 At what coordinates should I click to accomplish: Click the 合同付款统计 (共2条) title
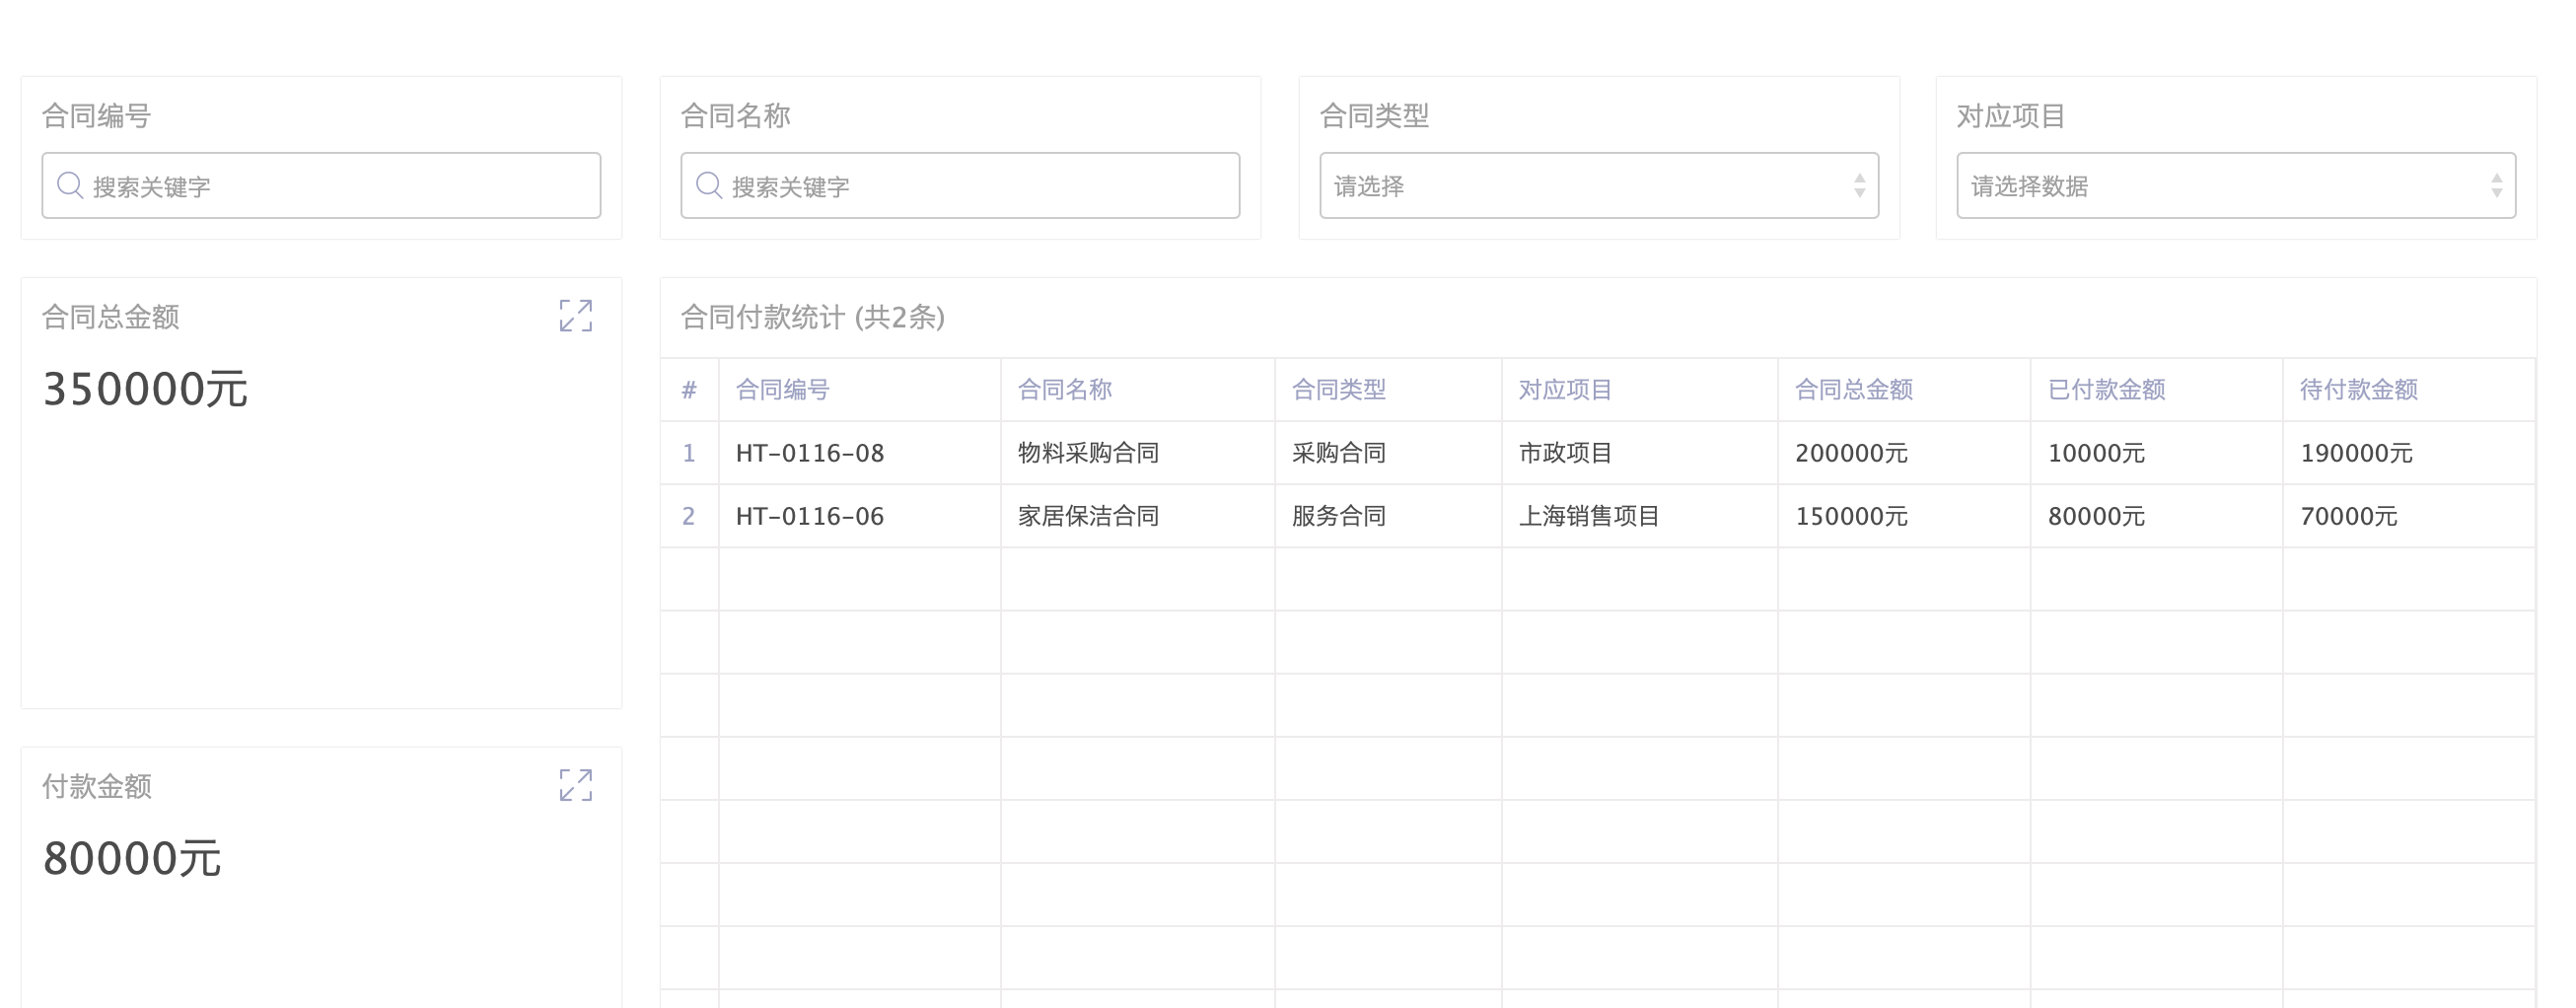coord(812,317)
